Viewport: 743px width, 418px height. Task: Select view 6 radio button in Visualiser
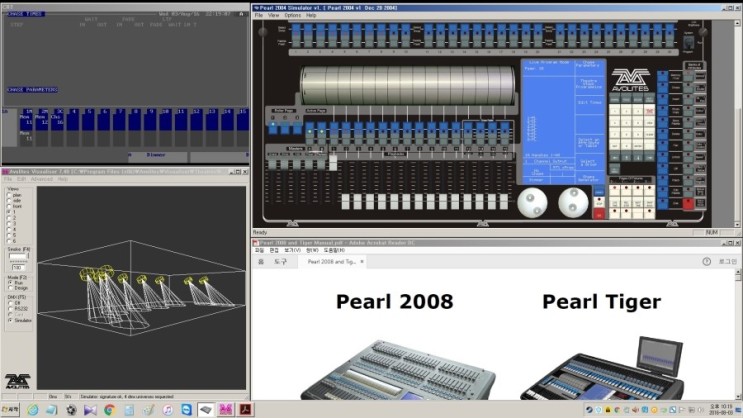9,240
